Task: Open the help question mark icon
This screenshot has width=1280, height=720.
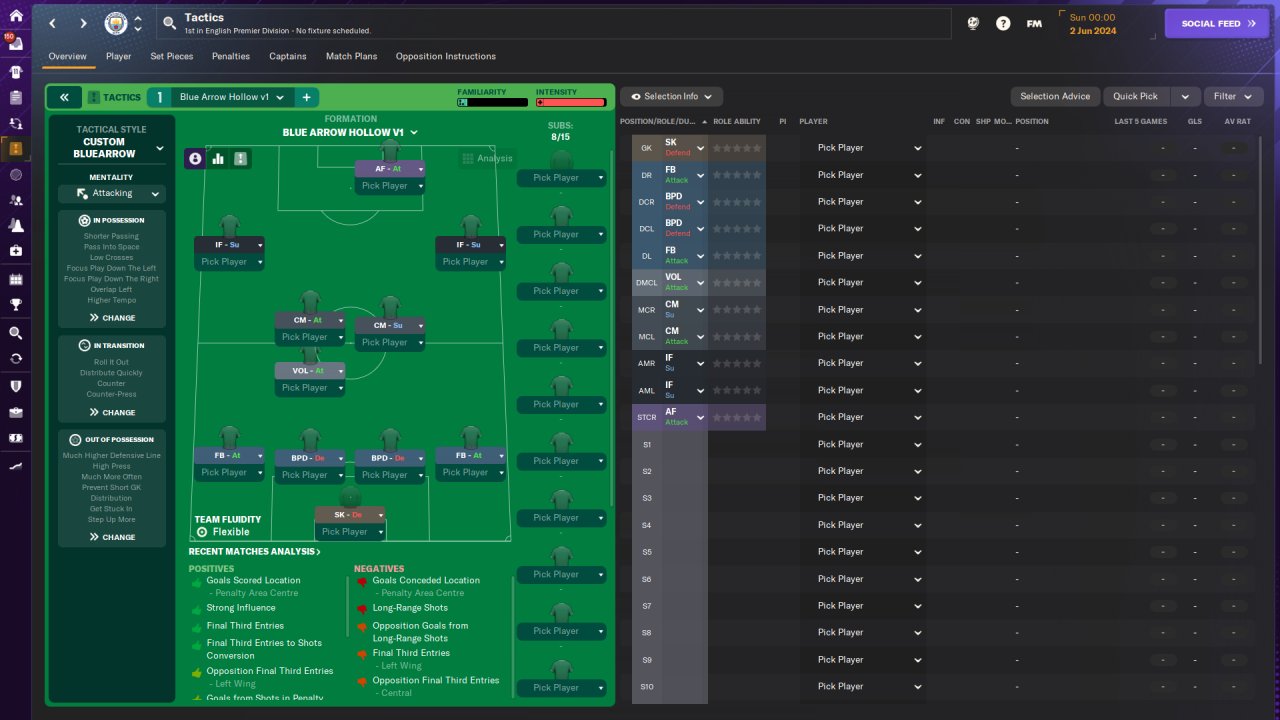Action: (1003, 23)
